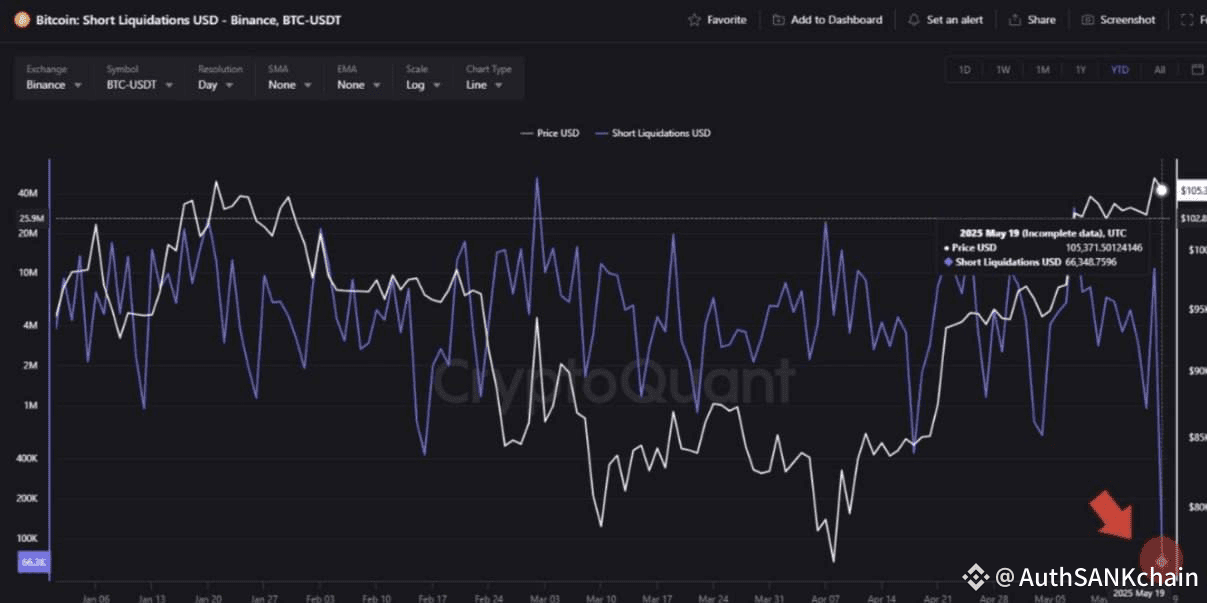Click the Feb 03 date label
The width and height of the screenshot is (1207, 603).
pos(320,599)
